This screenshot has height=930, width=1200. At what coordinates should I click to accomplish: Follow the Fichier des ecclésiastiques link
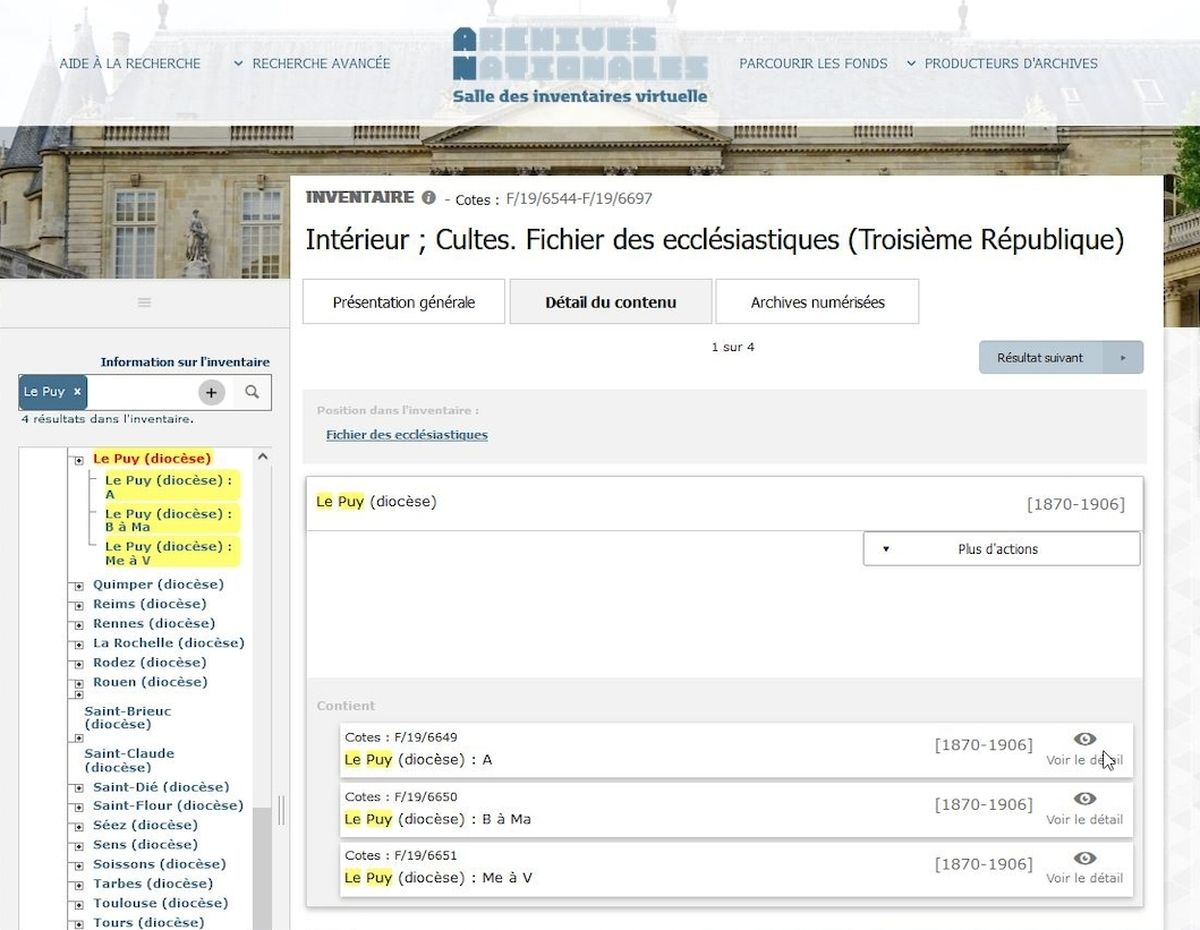point(407,435)
